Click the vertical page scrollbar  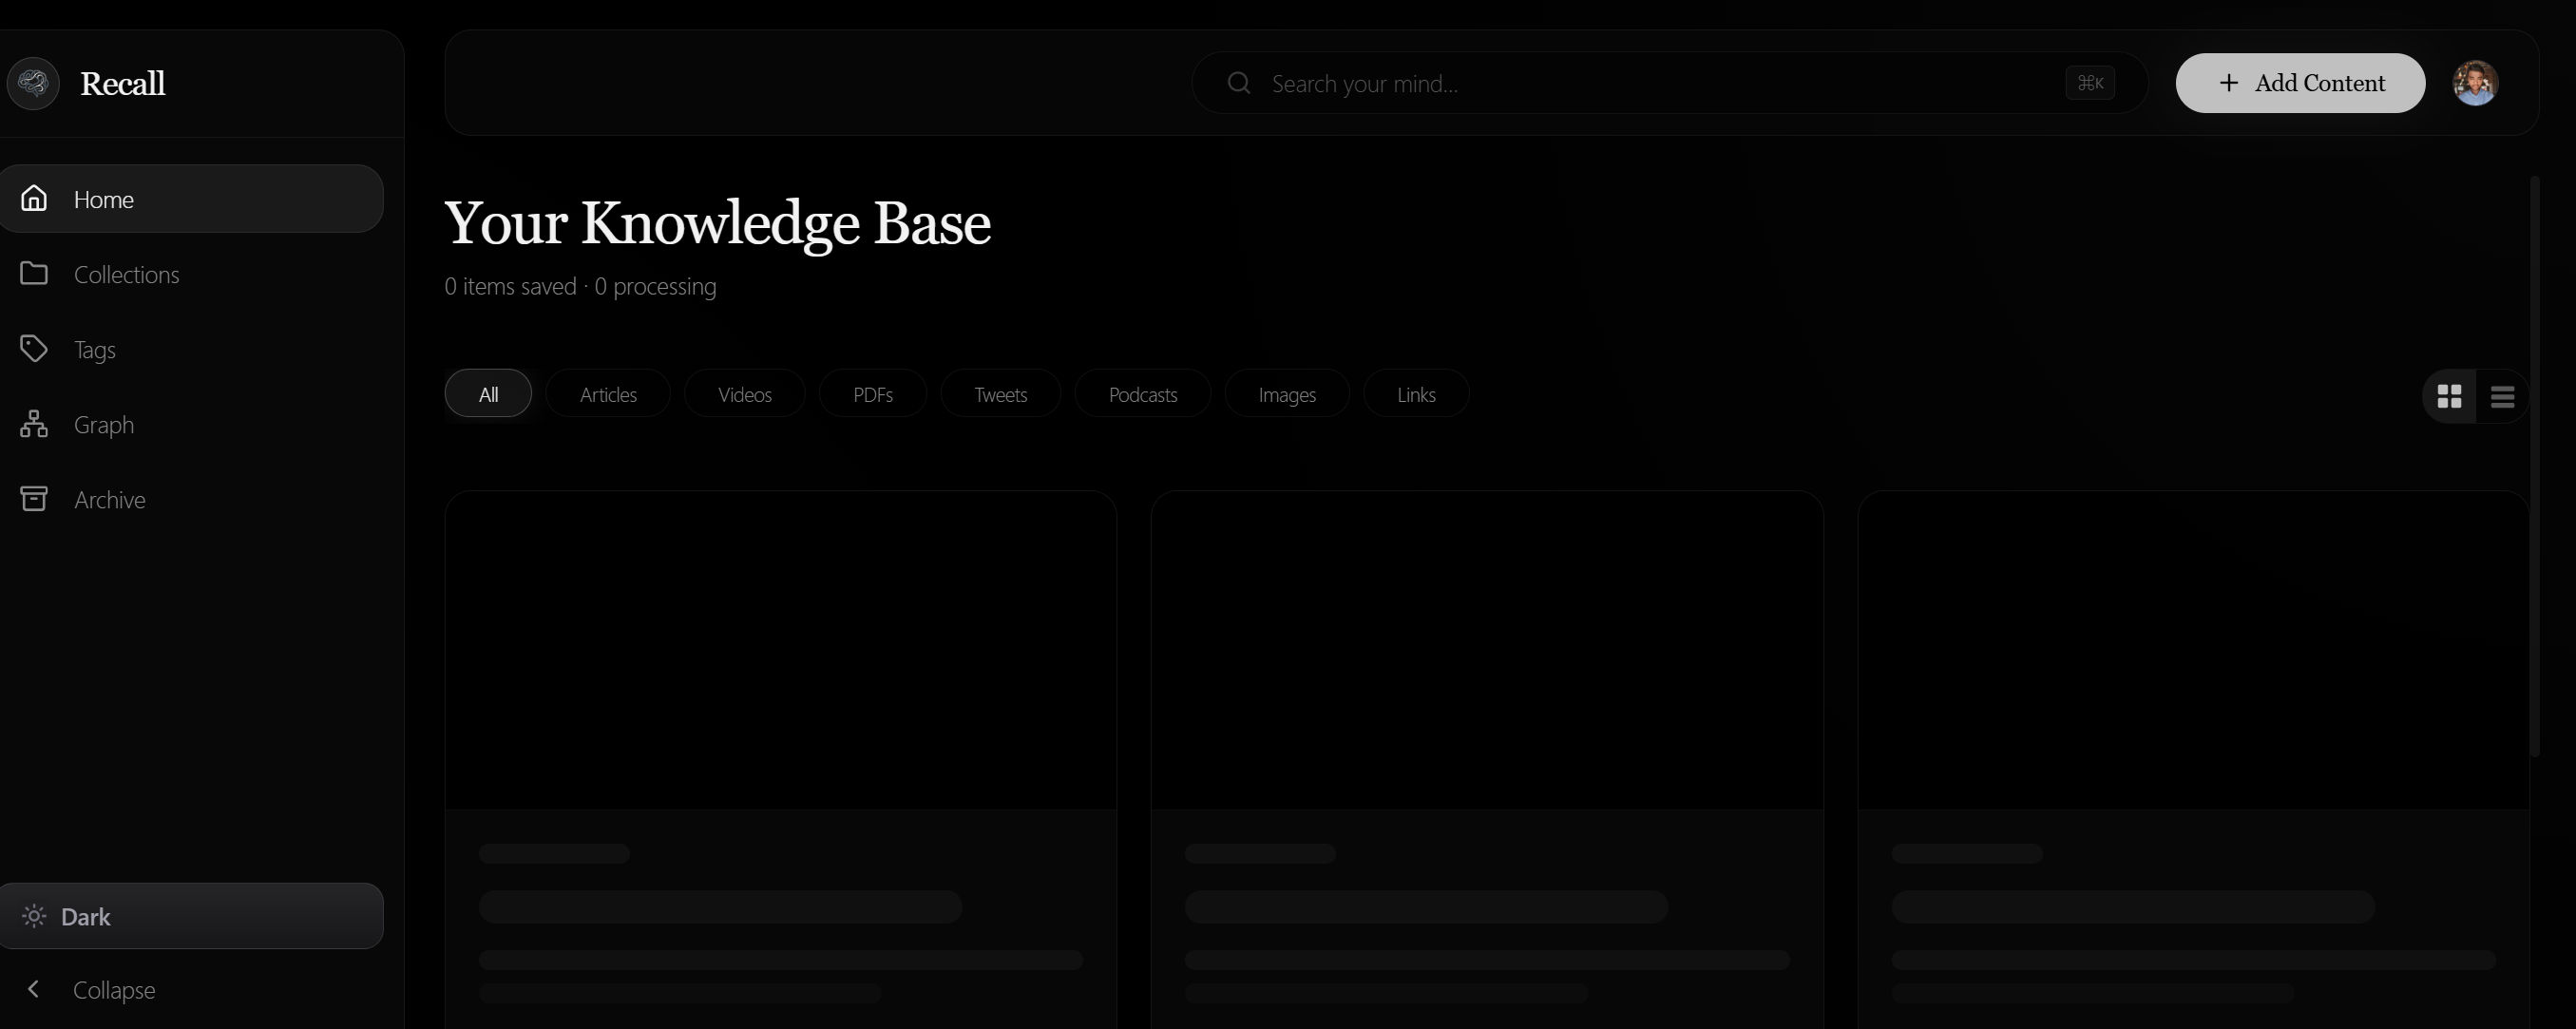coord(2534,466)
